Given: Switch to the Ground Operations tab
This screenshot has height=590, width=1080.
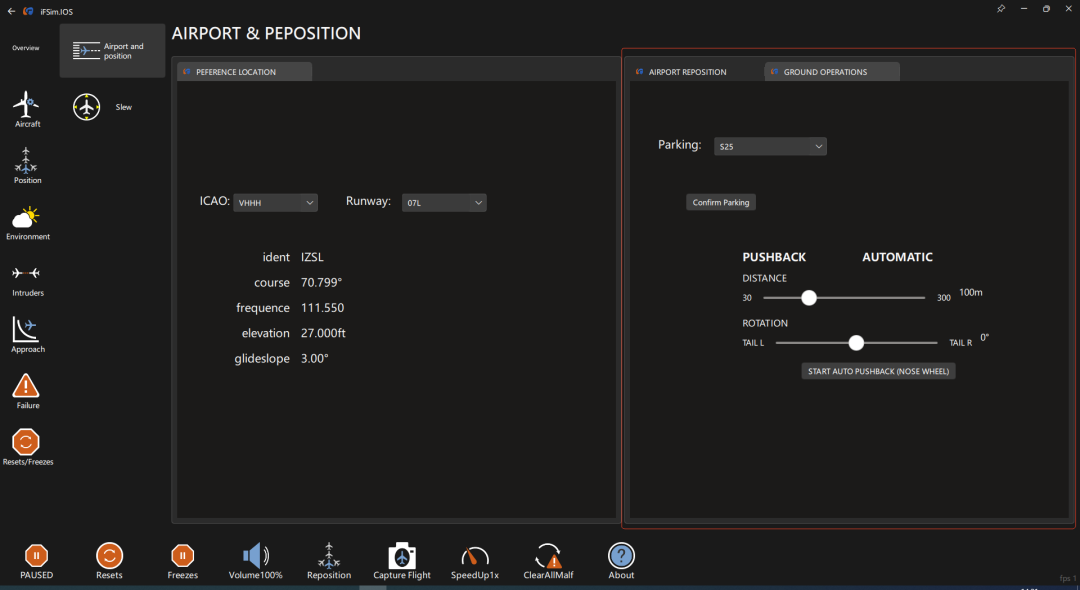Looking at the screenshot, I should (x=831, y=72).
